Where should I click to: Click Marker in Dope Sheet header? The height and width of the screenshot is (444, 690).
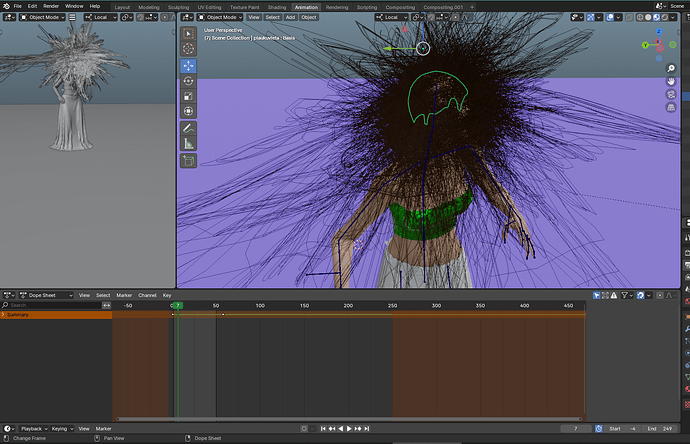pos(124,295)
